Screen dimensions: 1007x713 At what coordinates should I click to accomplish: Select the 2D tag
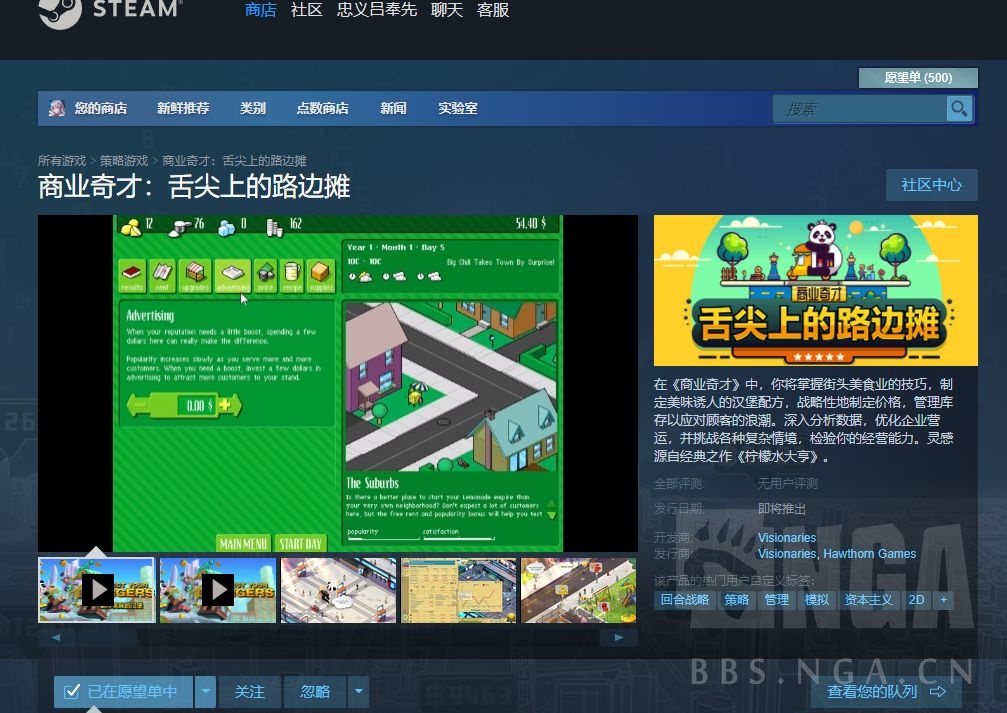pyautogui.click(x=916, y=600)
